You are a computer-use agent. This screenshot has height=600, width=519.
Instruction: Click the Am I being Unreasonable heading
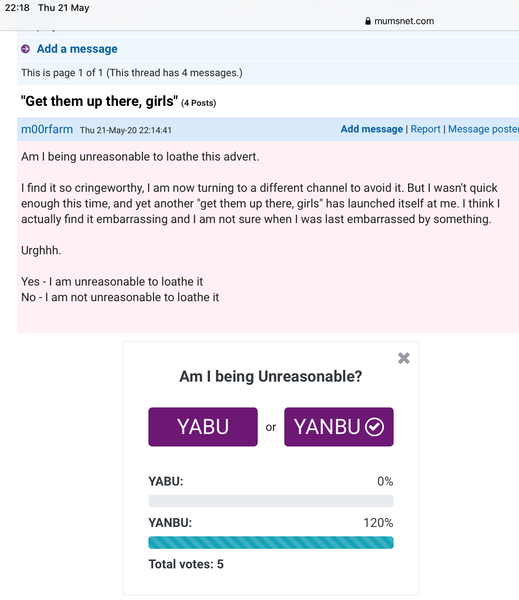pos(271,377)
